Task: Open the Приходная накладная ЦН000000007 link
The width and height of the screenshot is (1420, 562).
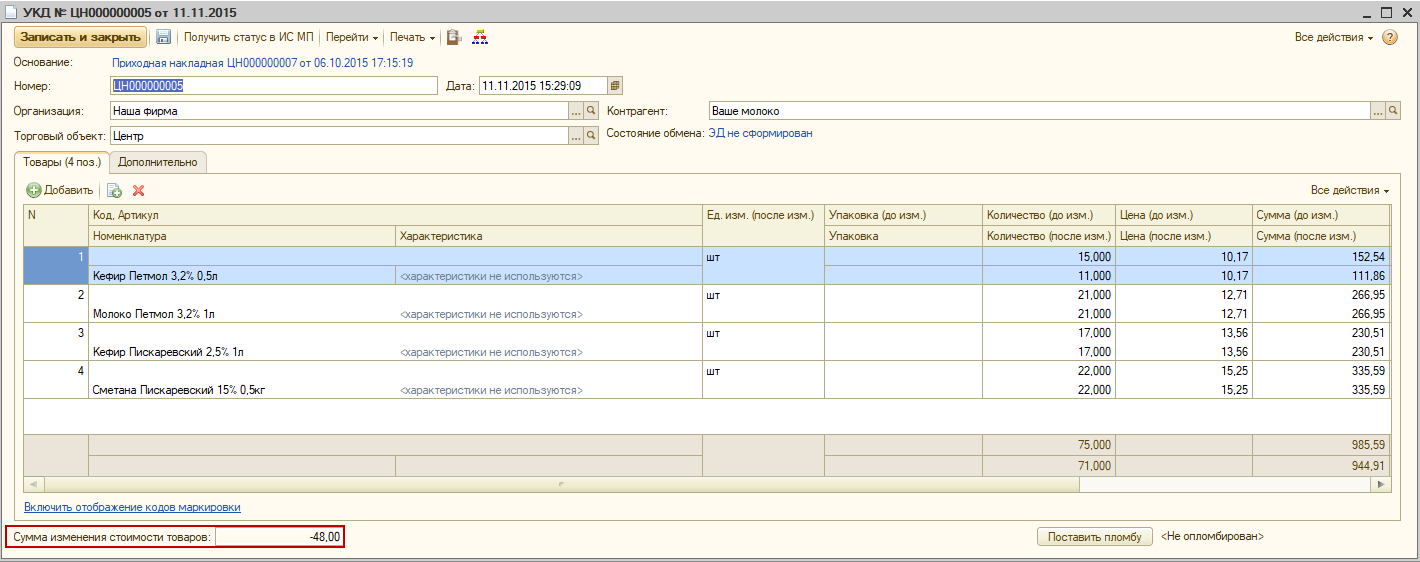Action: (x=262, y=62)
